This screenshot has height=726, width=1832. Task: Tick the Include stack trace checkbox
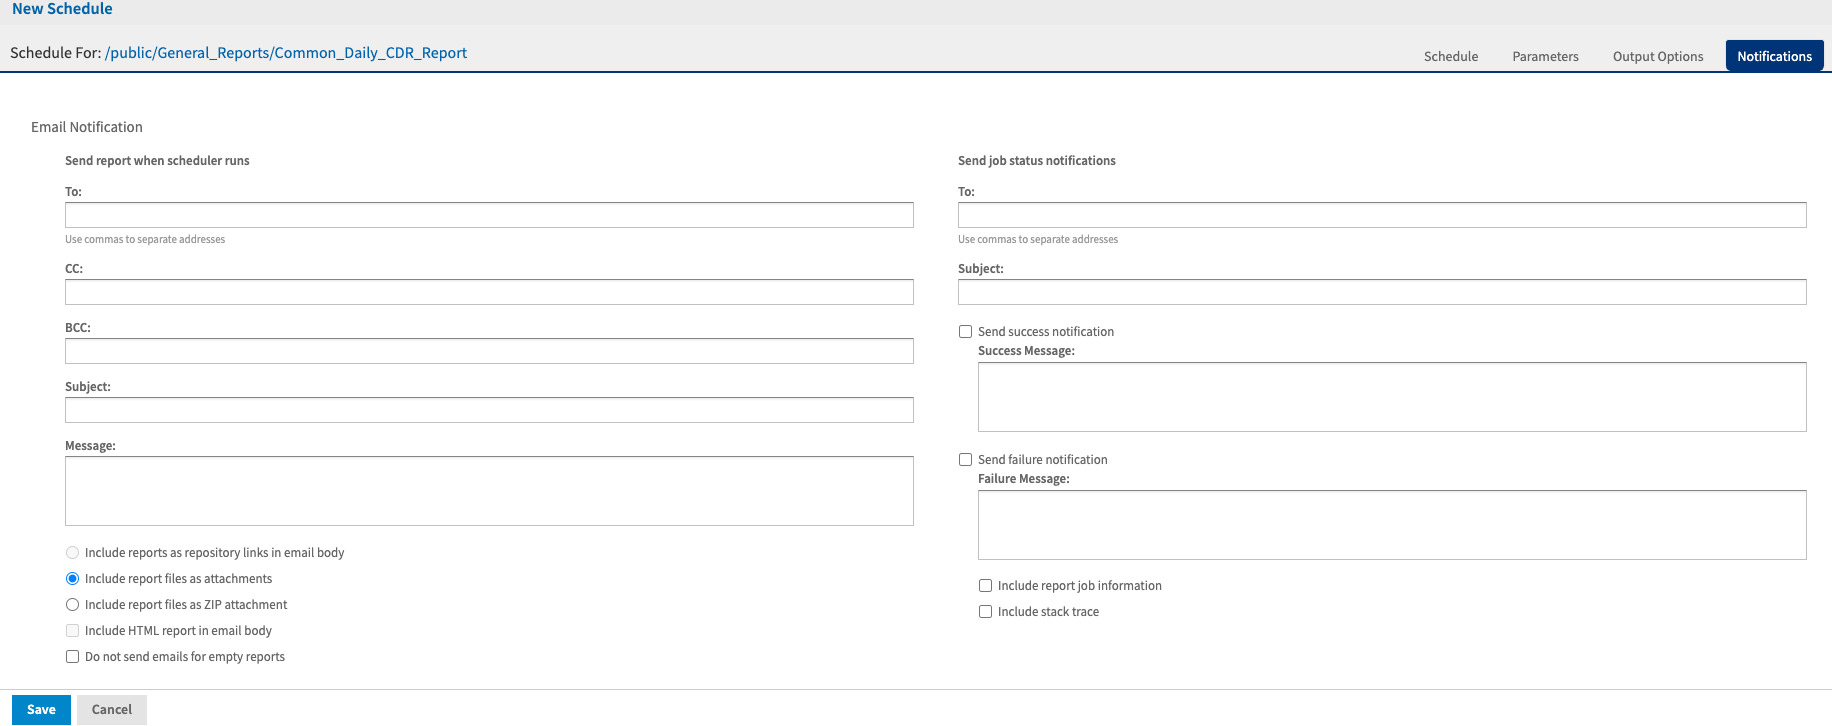pos(985,612)
